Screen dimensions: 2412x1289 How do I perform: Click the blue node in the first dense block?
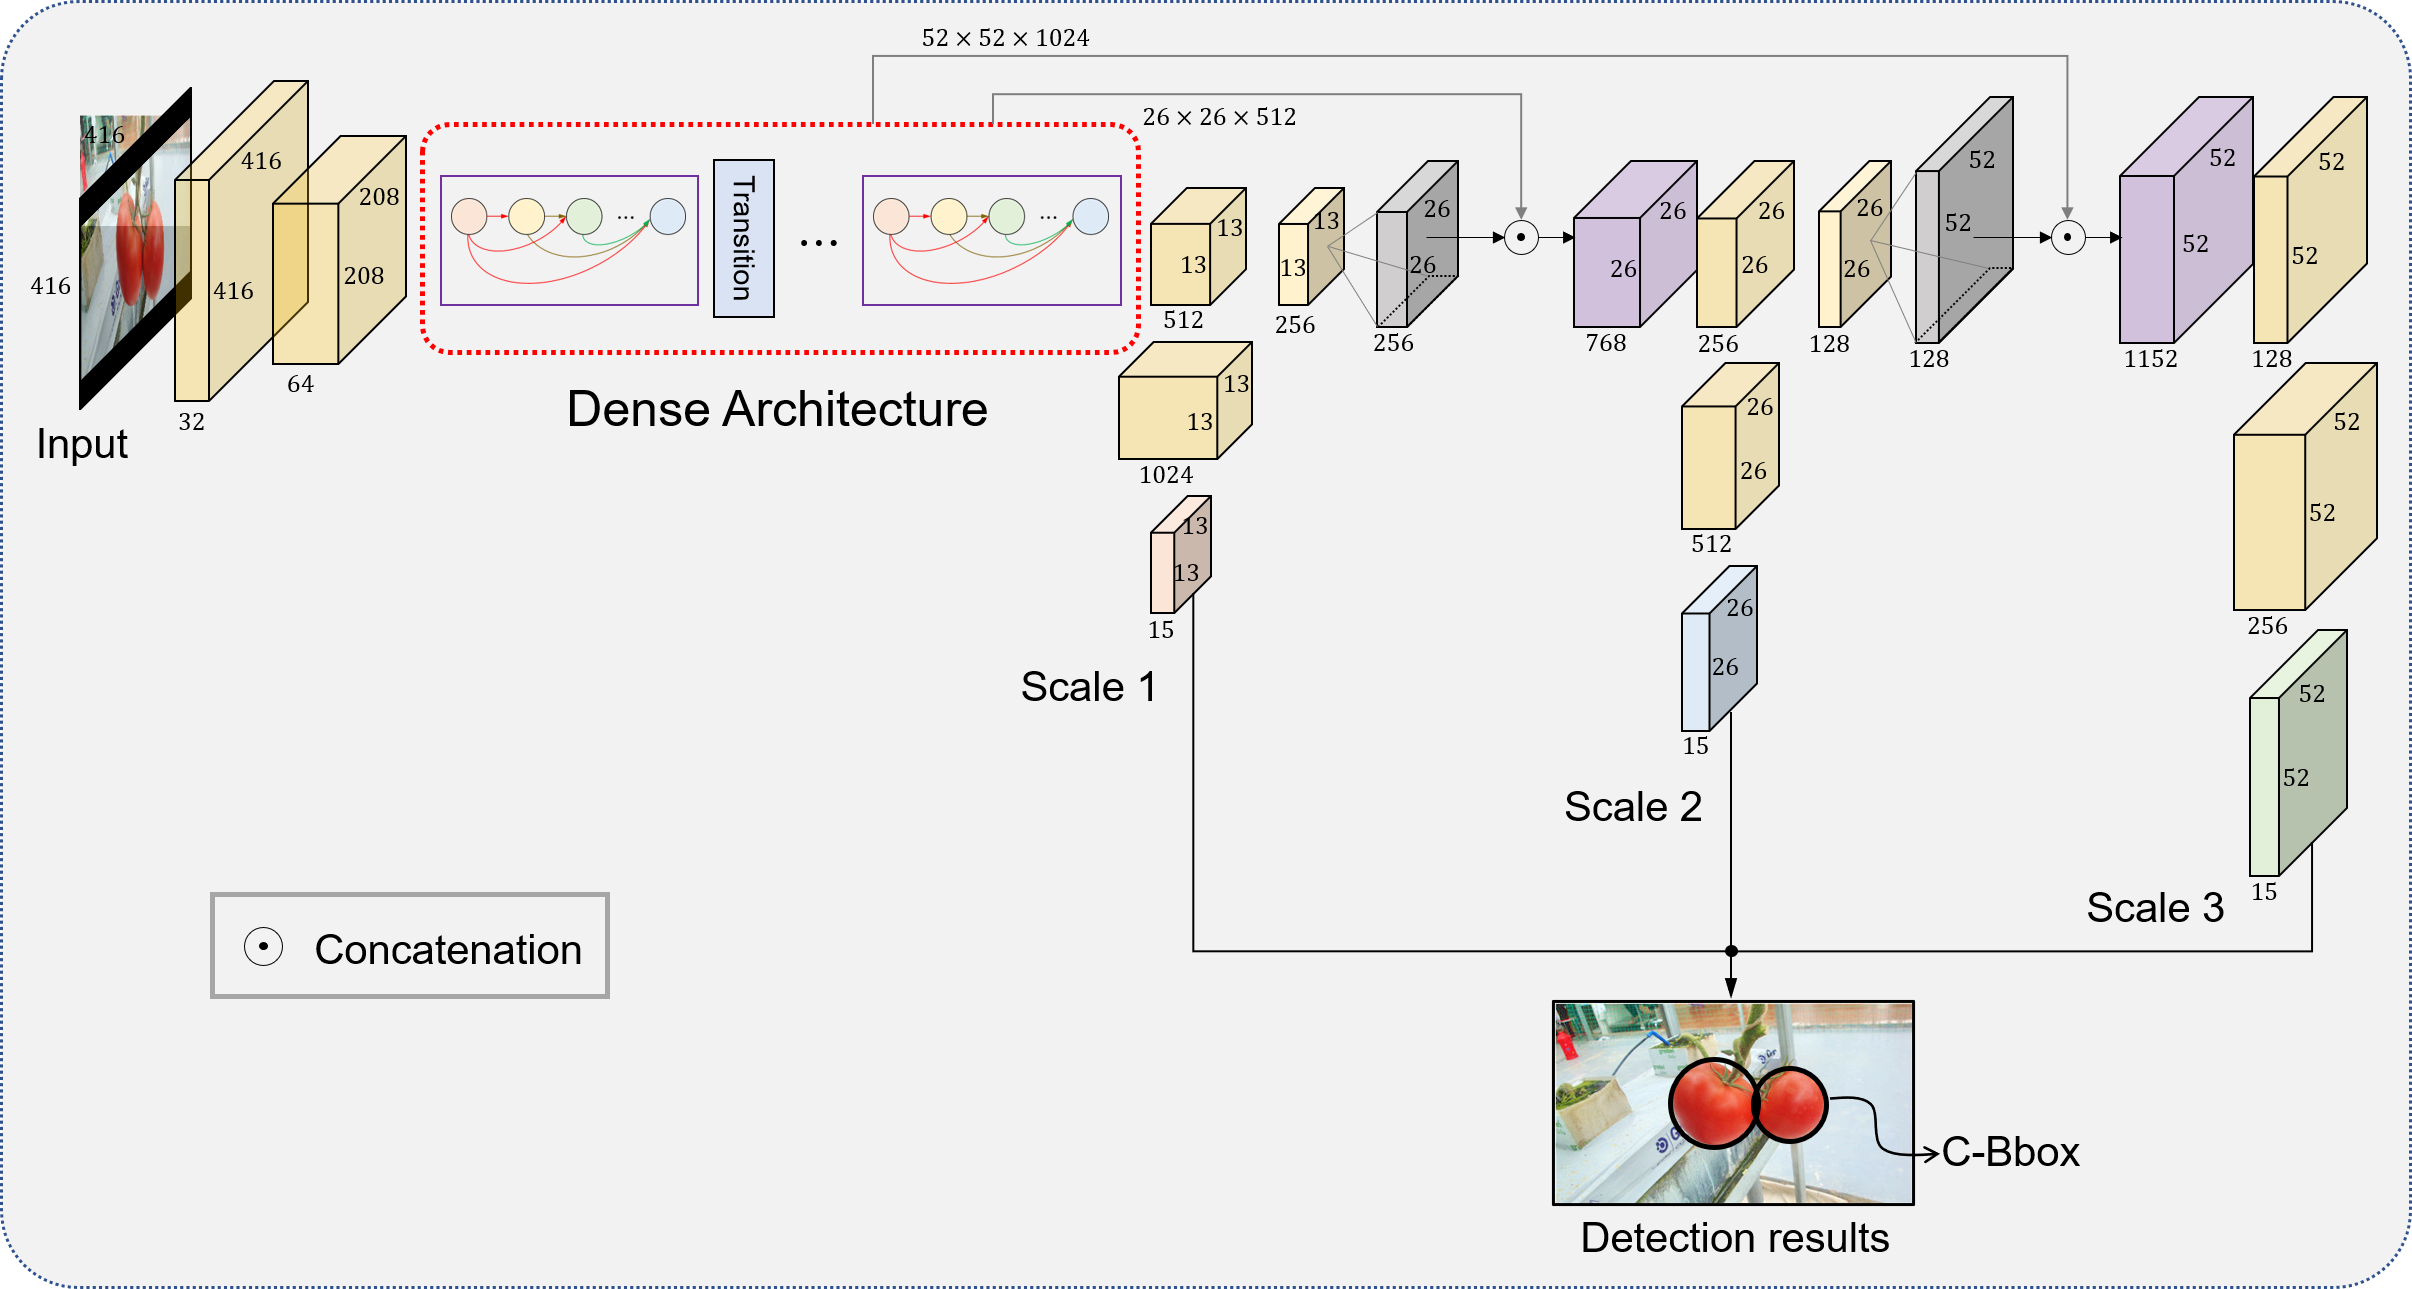coord(668,216)
